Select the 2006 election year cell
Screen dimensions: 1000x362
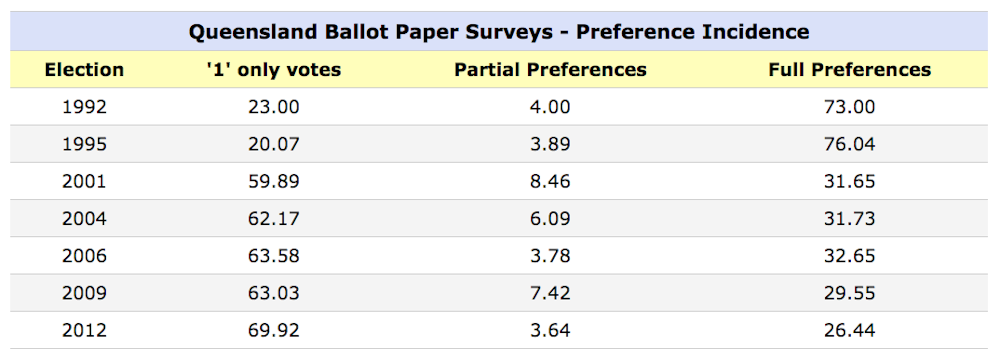pyautogui.click(x=84, y=256)
